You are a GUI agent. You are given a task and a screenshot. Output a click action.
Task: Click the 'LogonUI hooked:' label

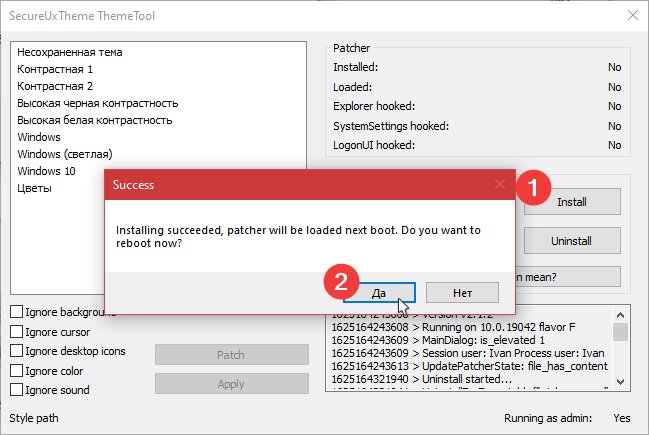coord(374,145)
